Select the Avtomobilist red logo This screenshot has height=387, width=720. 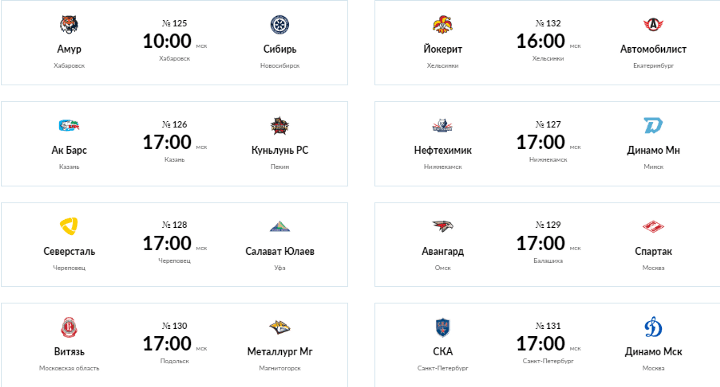pyautogui.click(x=653, y=24)
